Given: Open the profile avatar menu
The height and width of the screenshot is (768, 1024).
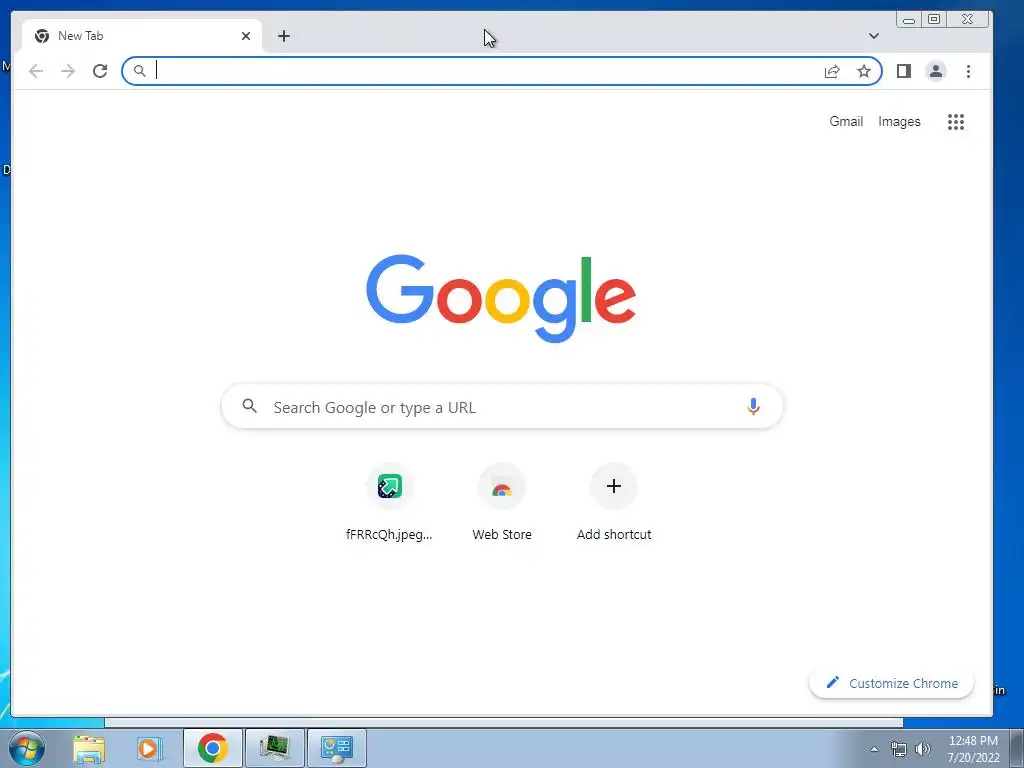Looking at the screenshot, I should pyautogui.click(x=936, y=71).
